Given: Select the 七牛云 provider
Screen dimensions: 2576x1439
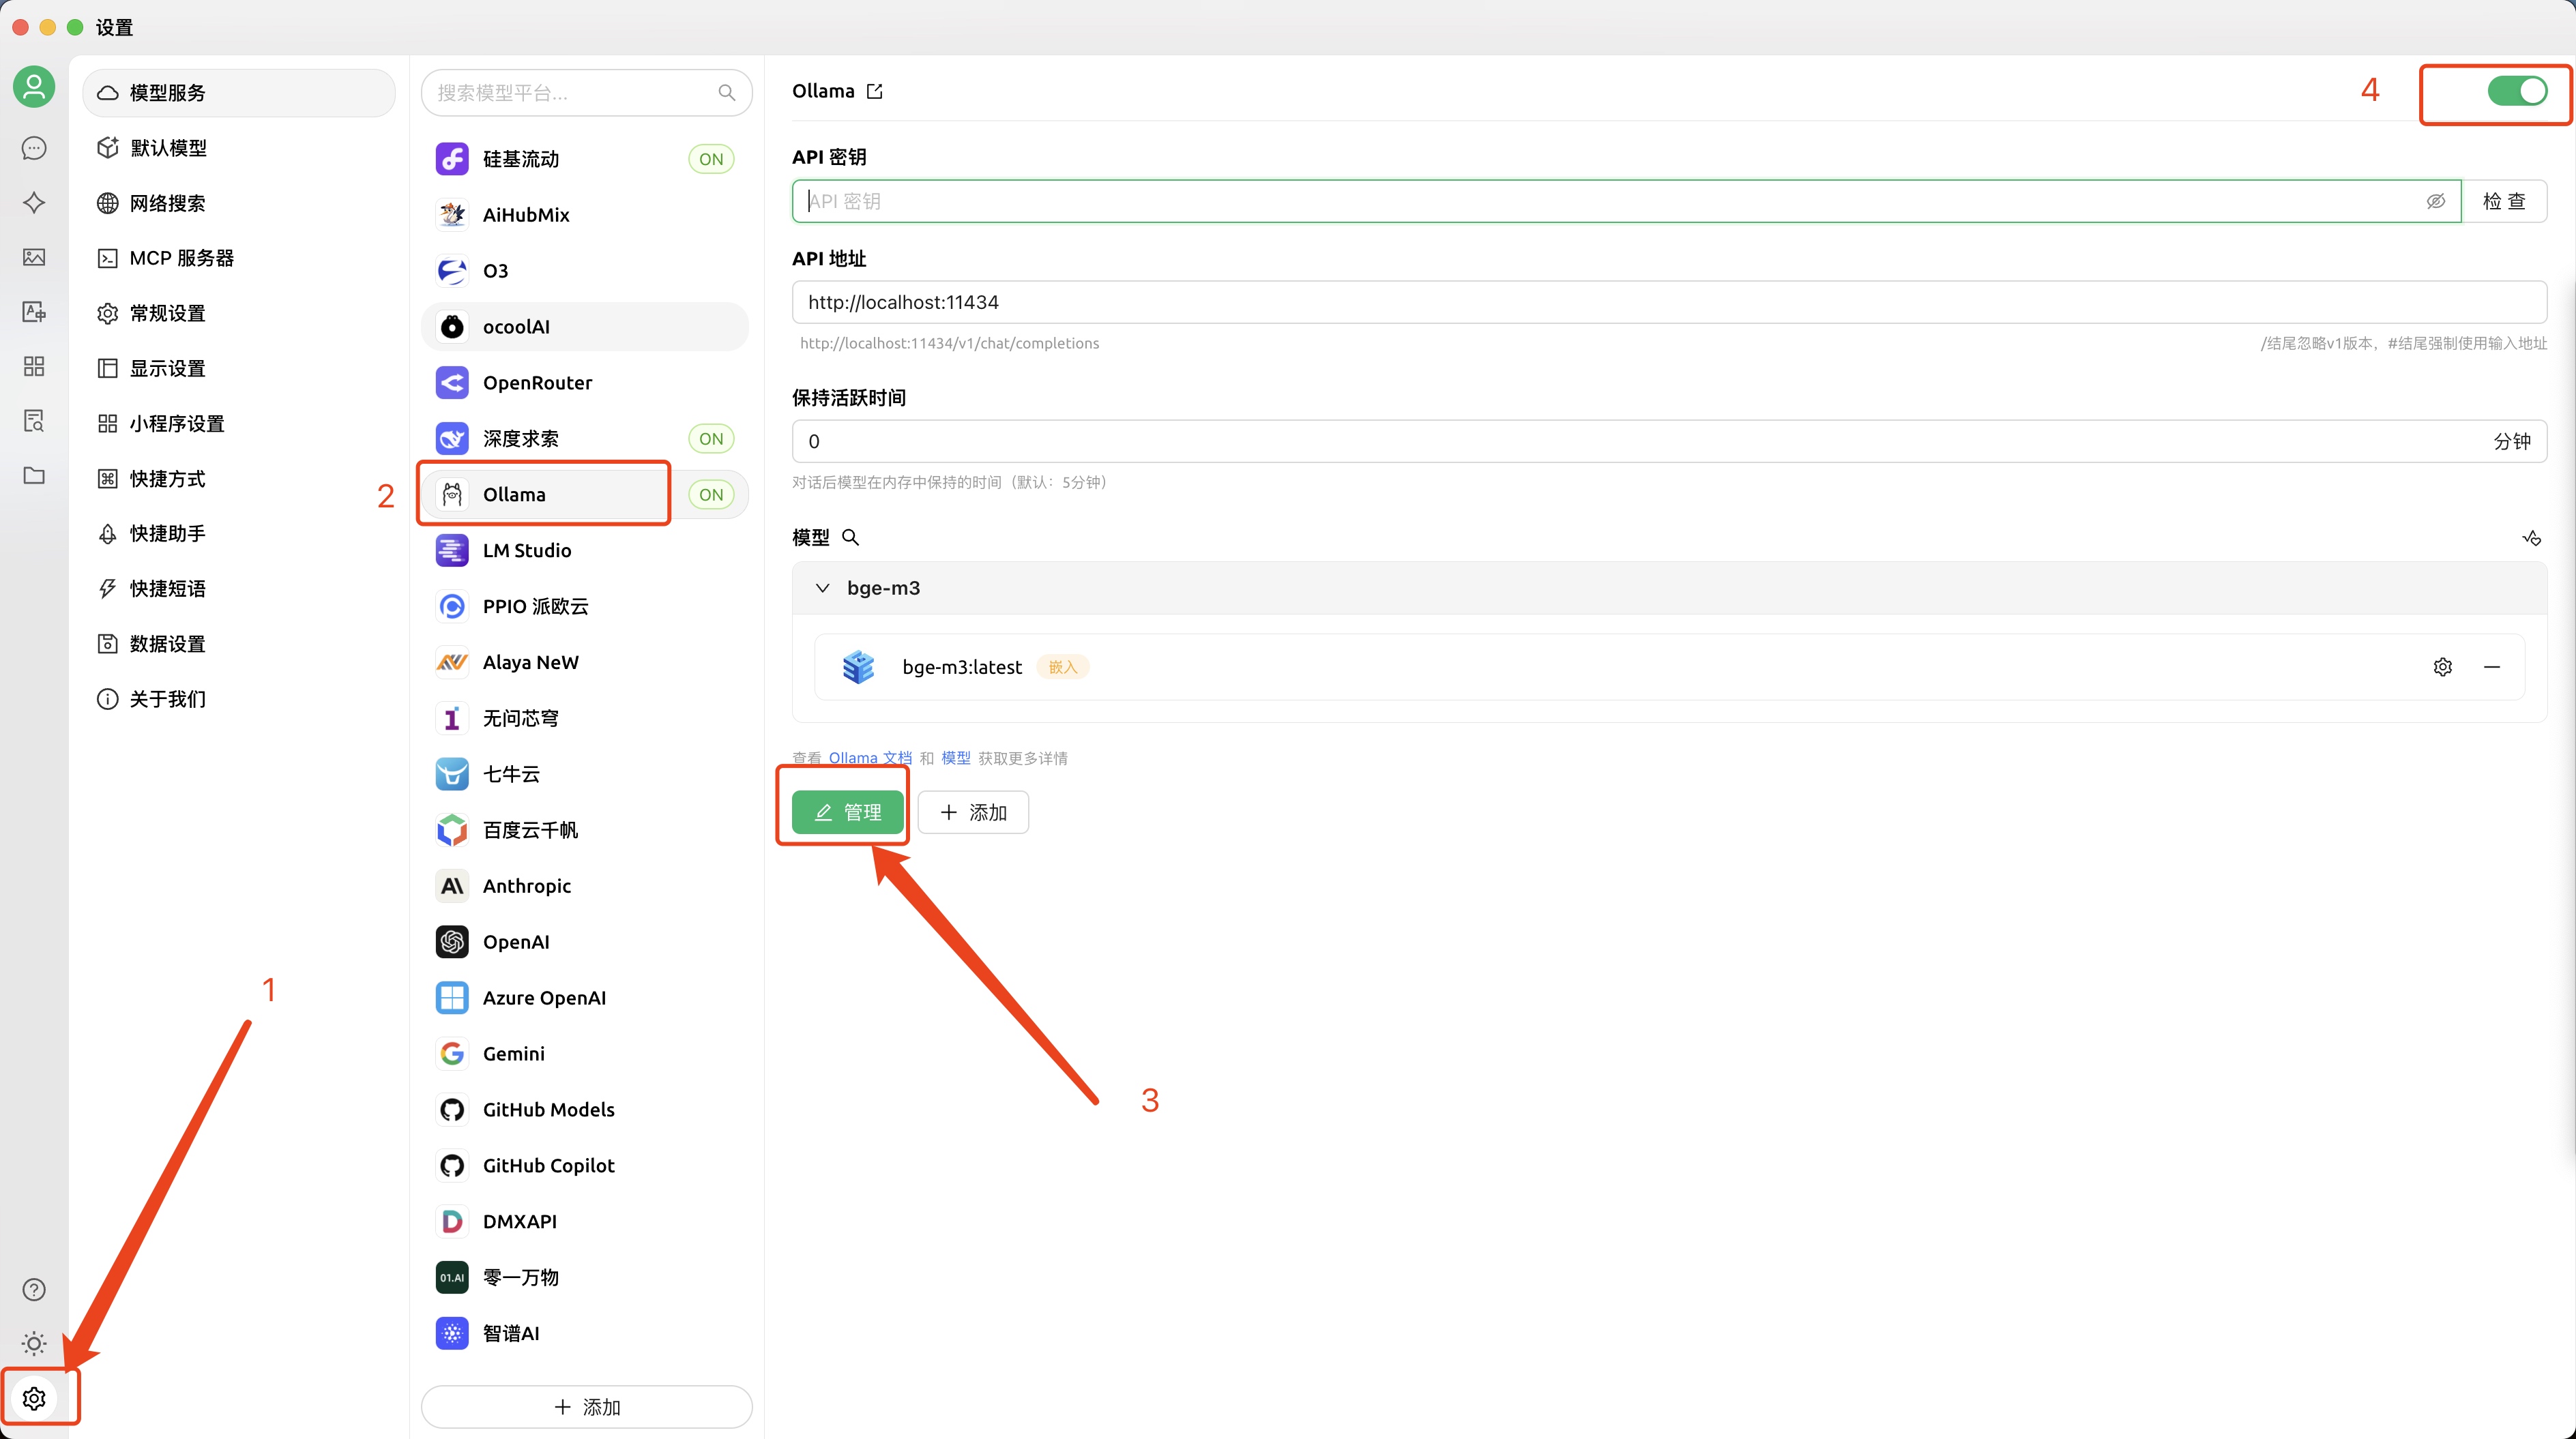Looking at the screenshot, I should [x=585, y=774].
